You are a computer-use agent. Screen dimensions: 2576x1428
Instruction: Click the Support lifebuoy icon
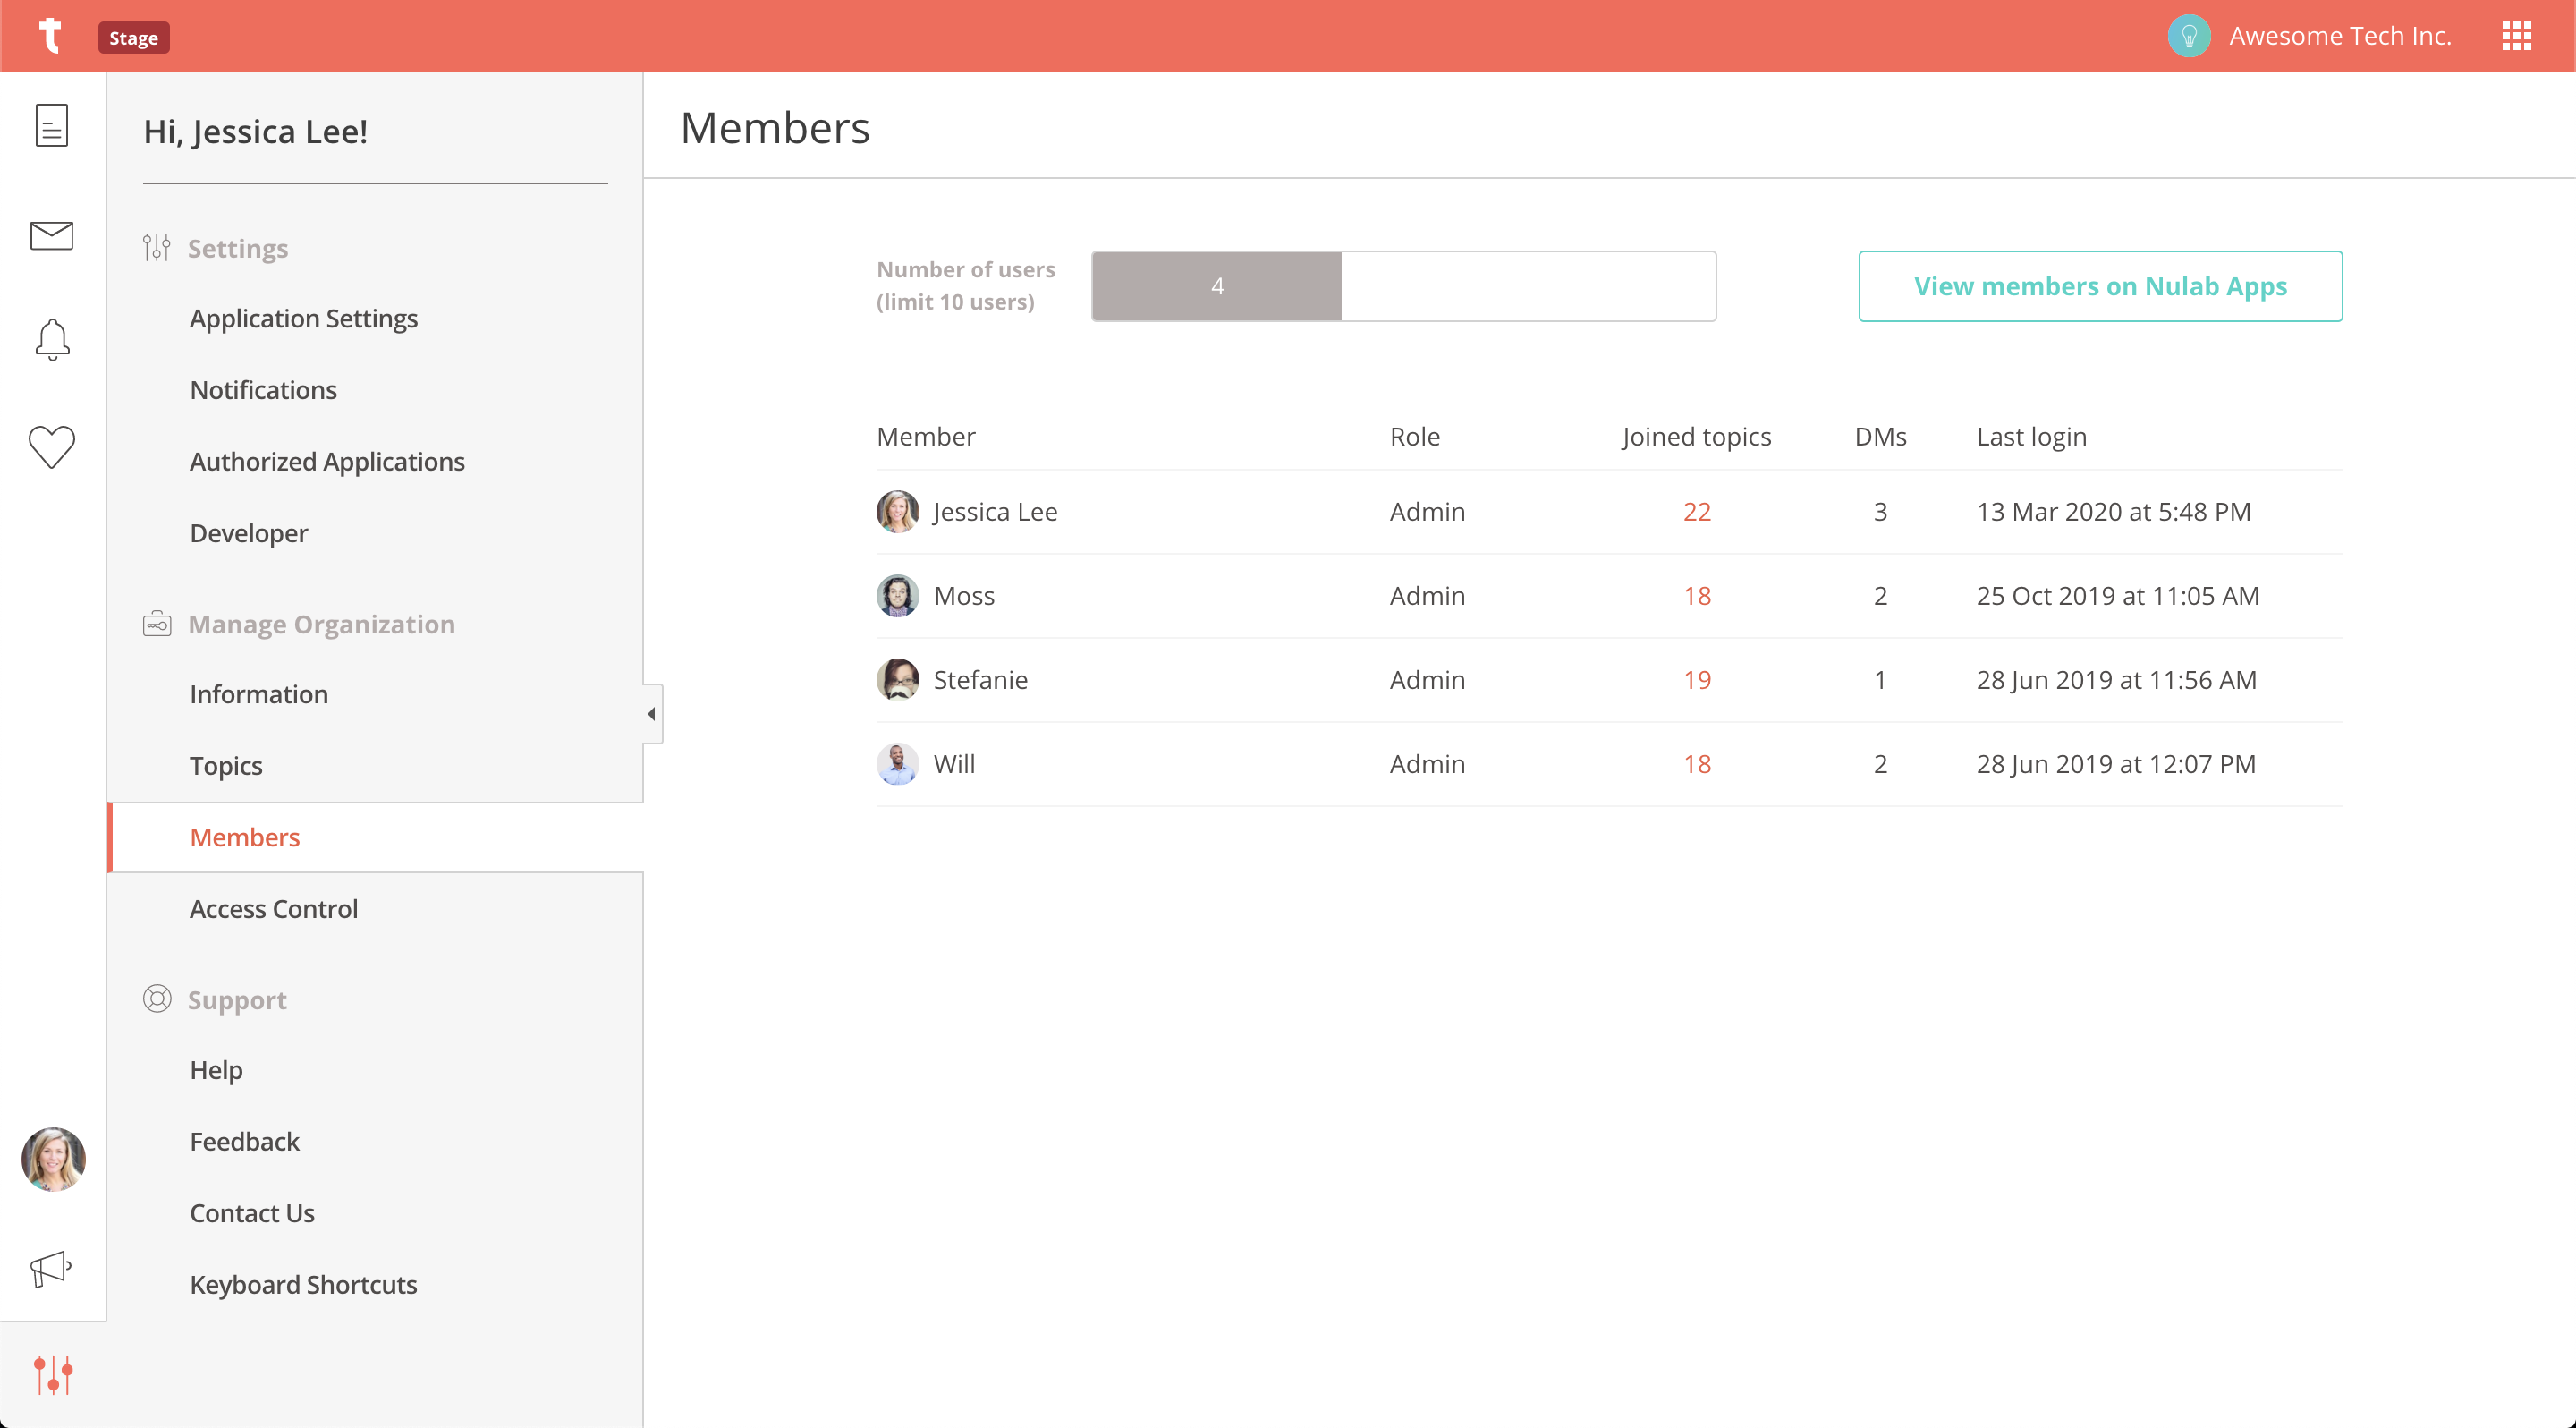pos(157,999)
